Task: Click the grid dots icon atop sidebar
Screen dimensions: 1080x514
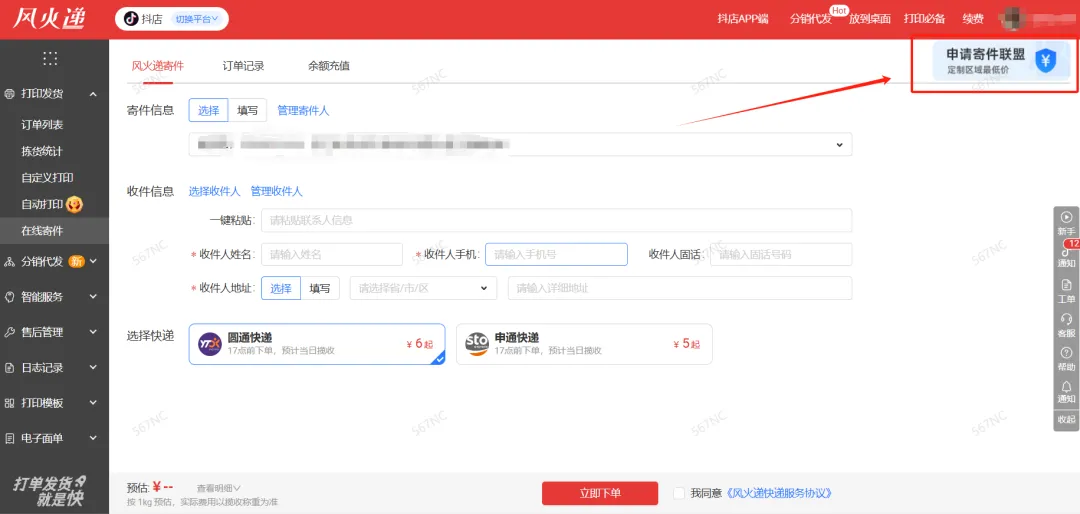Action: pos(50,58)
